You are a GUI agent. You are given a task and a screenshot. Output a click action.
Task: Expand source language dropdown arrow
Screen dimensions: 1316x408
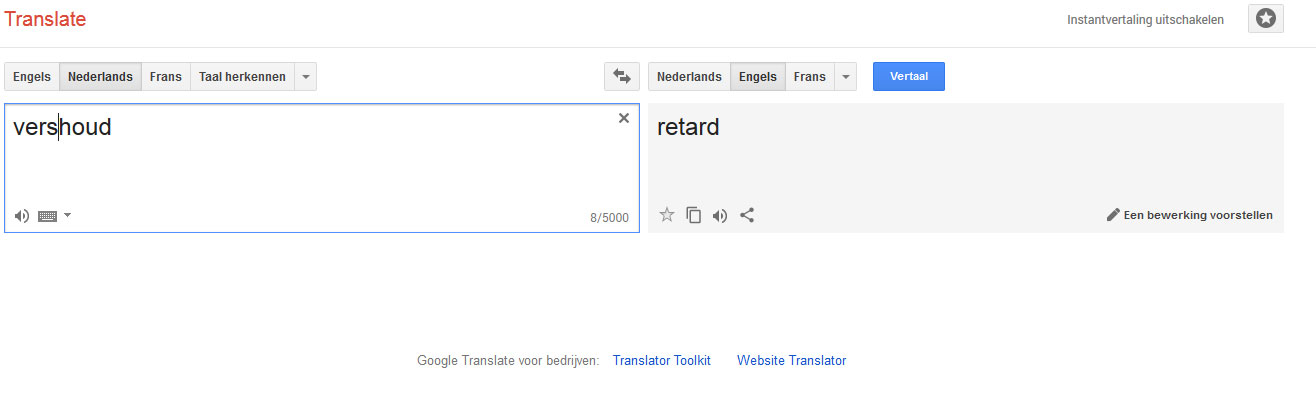[306, 76]
